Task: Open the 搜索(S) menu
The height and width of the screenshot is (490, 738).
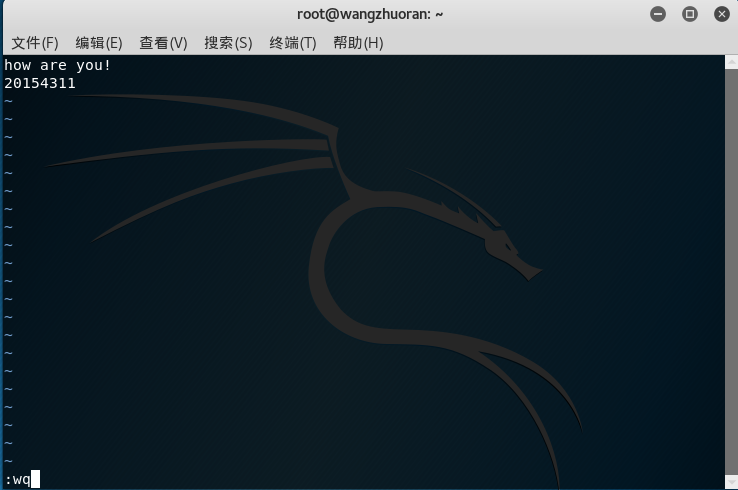Action: coord(228,43)
